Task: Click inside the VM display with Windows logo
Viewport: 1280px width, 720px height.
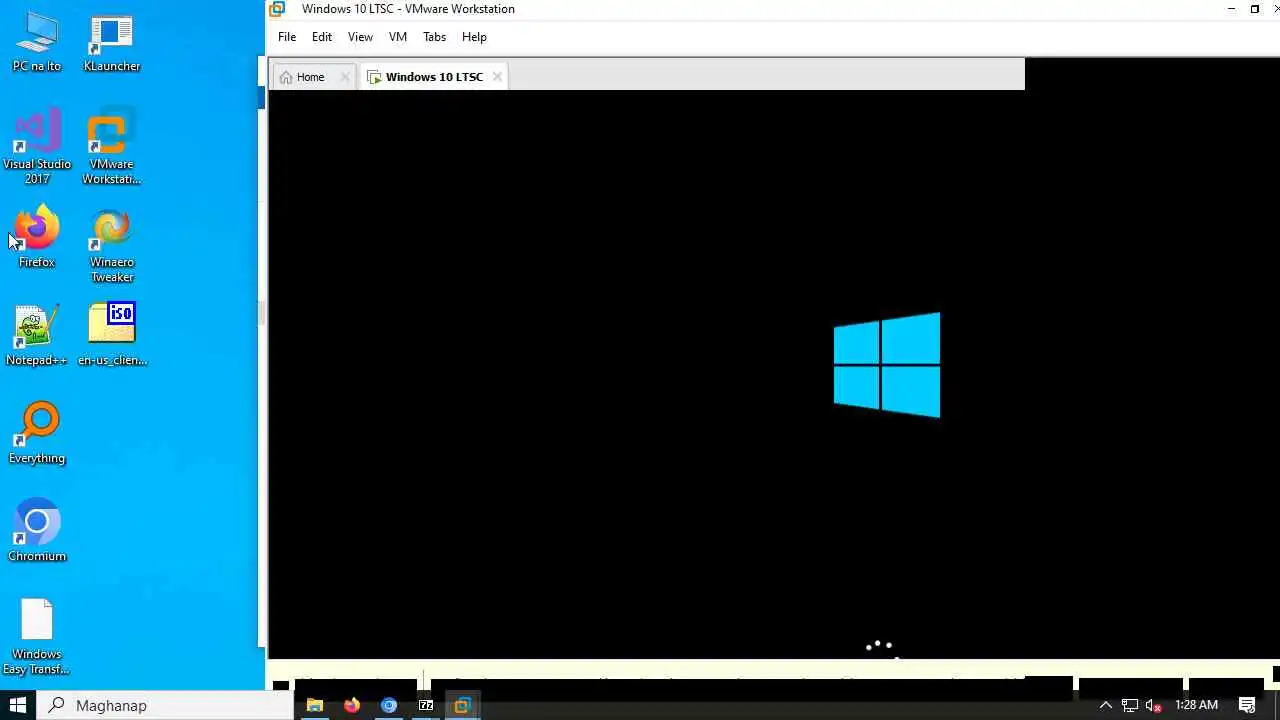Action: click(772, 374)
